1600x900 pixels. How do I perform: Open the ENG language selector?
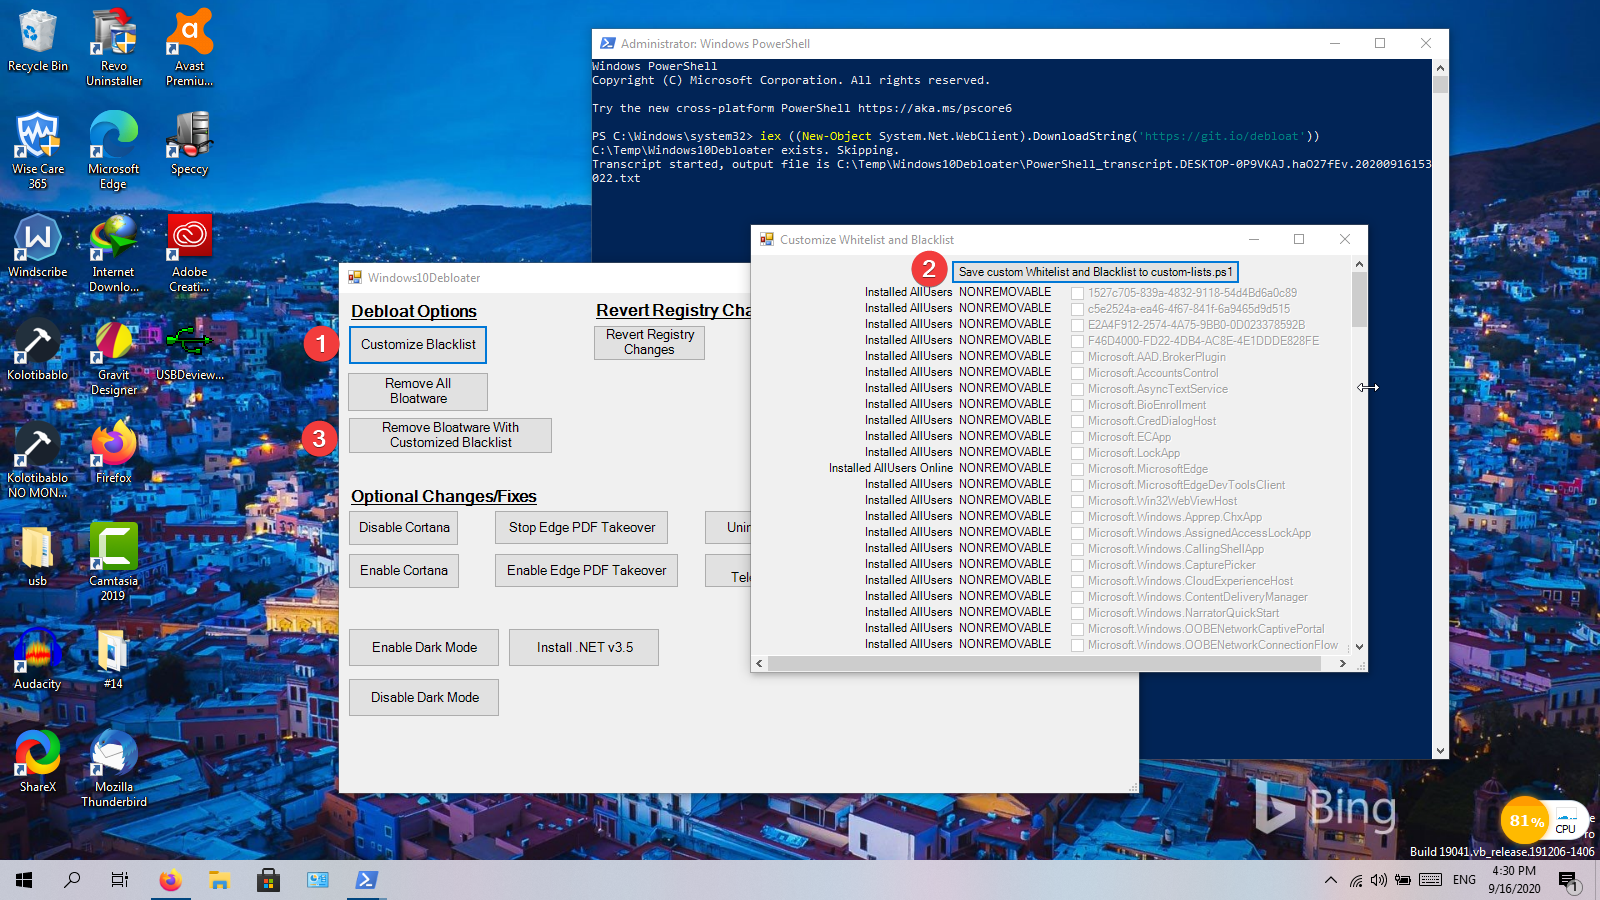click(x=1464, y=880)
